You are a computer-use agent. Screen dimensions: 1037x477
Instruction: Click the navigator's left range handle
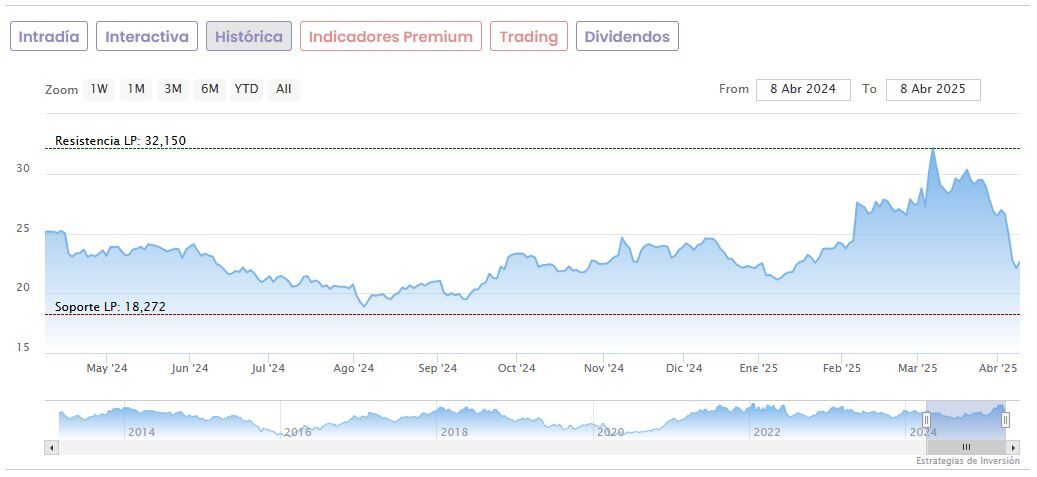point(927,420)
